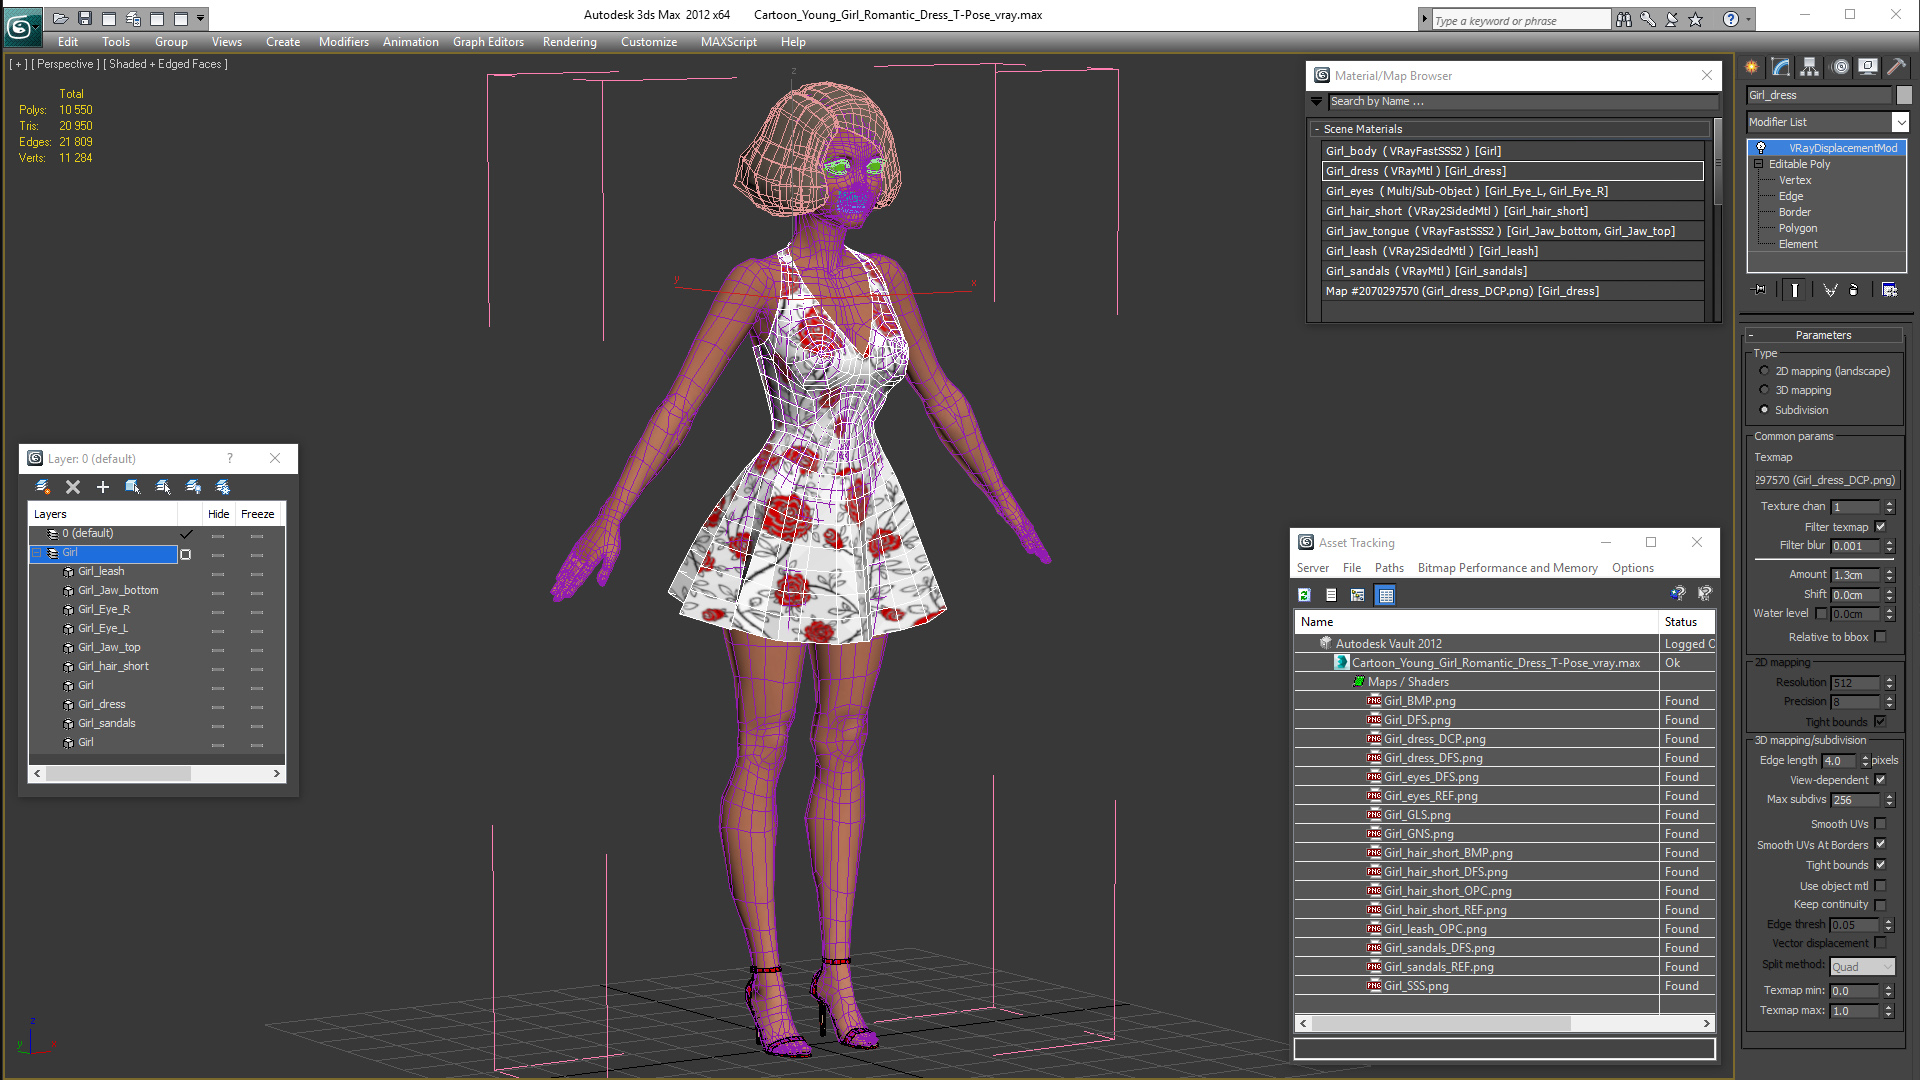Select the 2D mapping (landscape) radio button
The image size is (1920, 1080).
(1764, 371)
